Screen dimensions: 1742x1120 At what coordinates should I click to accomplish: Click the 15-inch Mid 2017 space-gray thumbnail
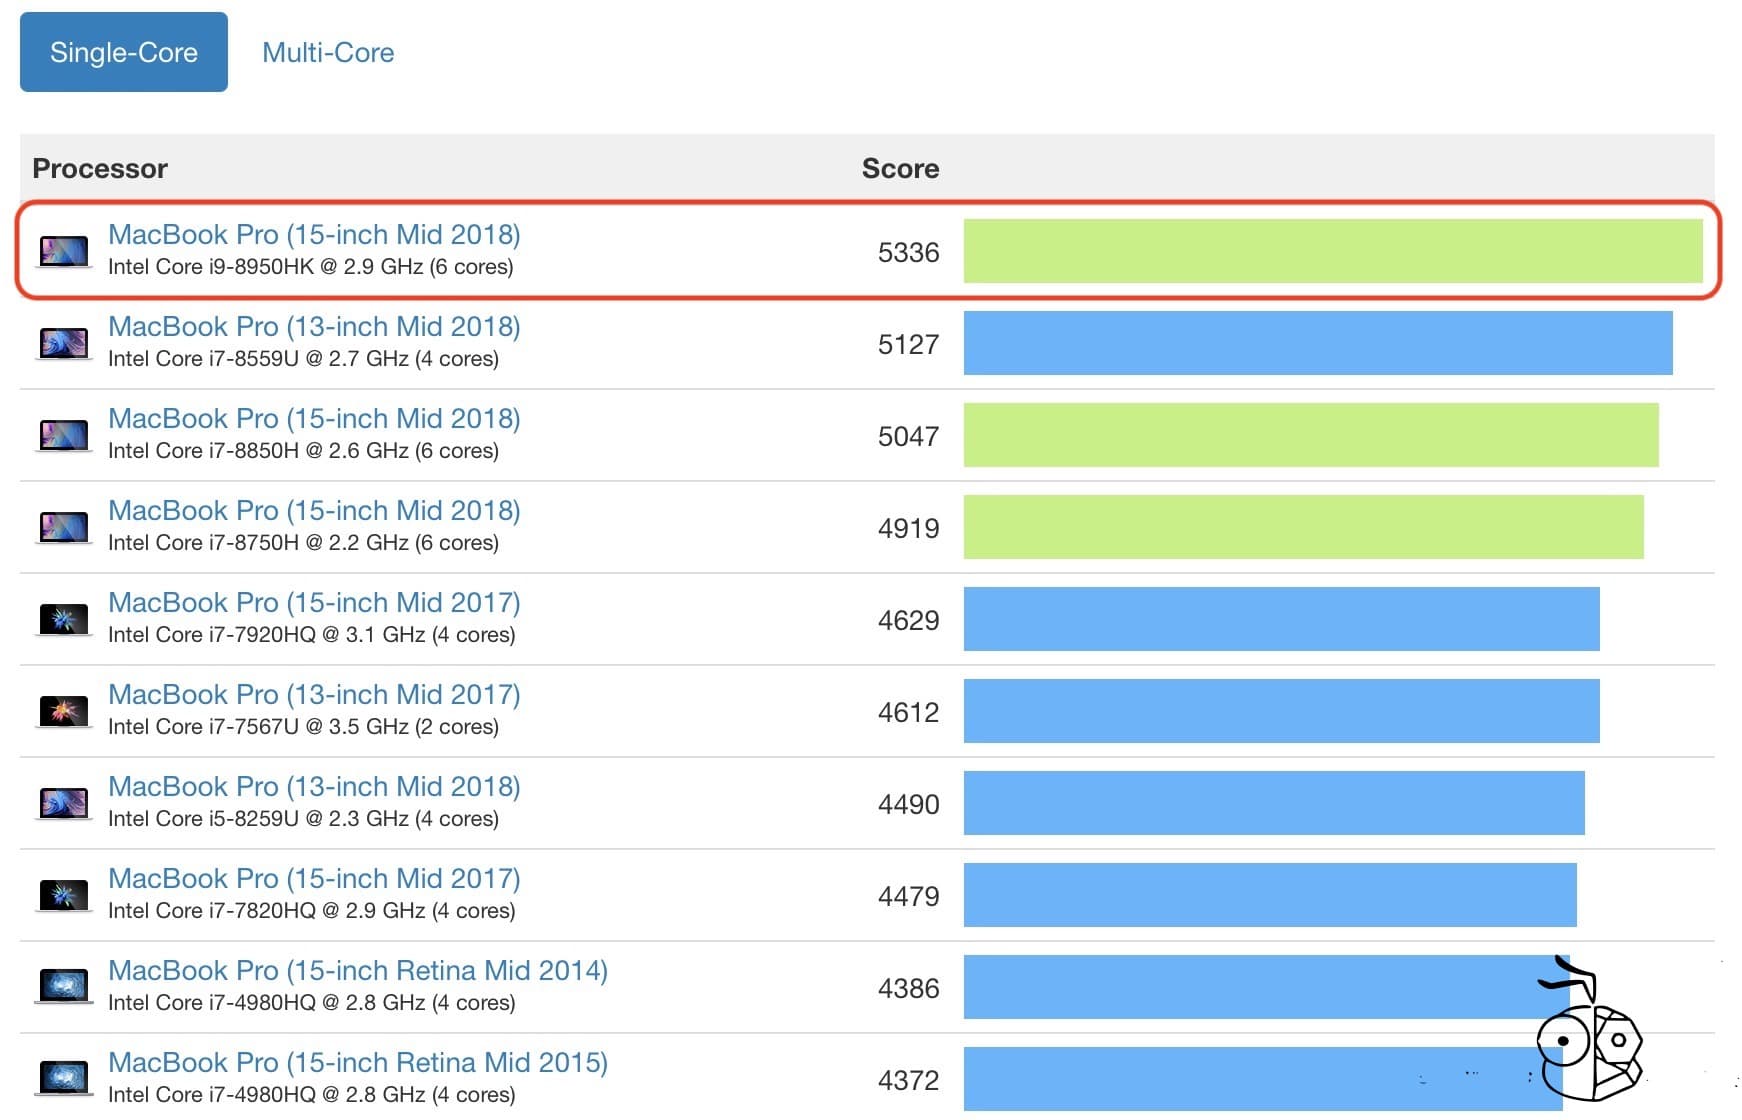pyautogui.click(x=62, y=618)
